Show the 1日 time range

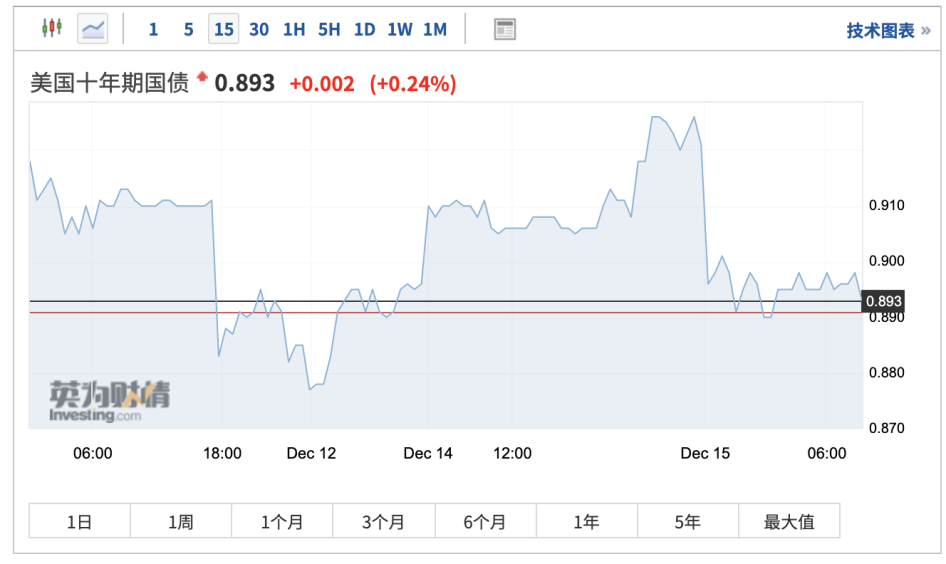[x=79, y=521]
